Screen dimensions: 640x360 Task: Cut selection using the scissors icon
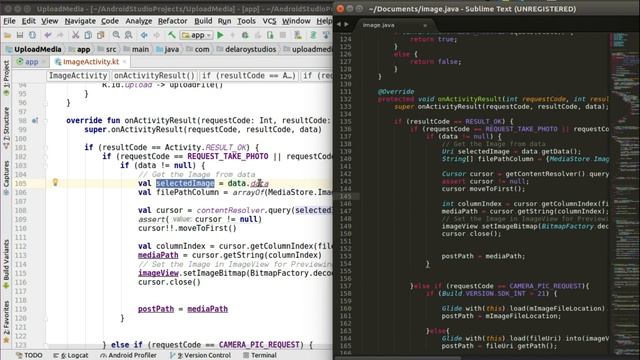tap(76, 36)
